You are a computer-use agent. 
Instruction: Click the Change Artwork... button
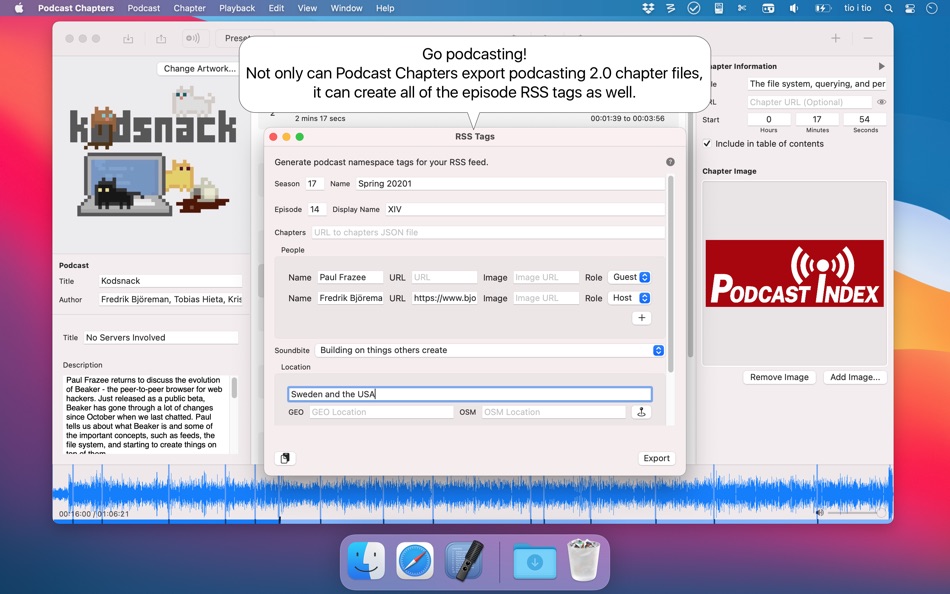[x=199, y=68]
